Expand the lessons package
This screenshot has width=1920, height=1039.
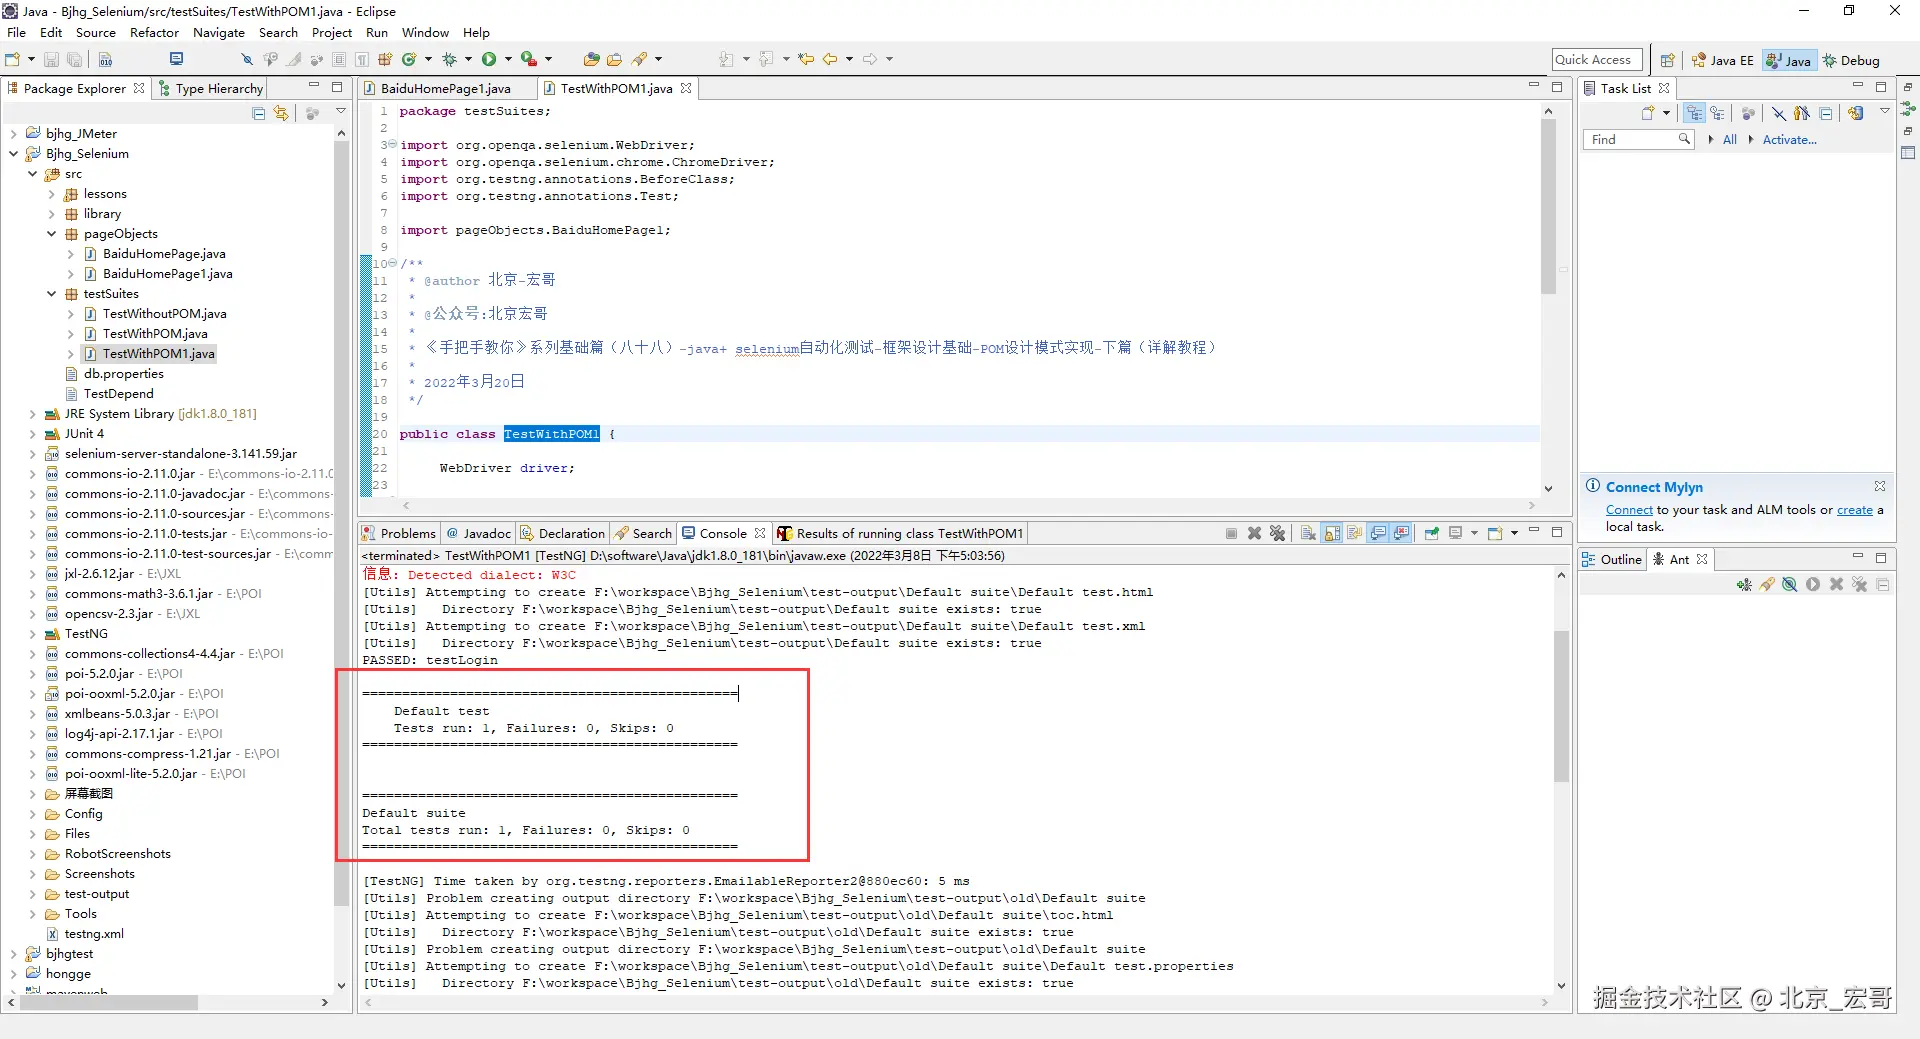[52, 194]
